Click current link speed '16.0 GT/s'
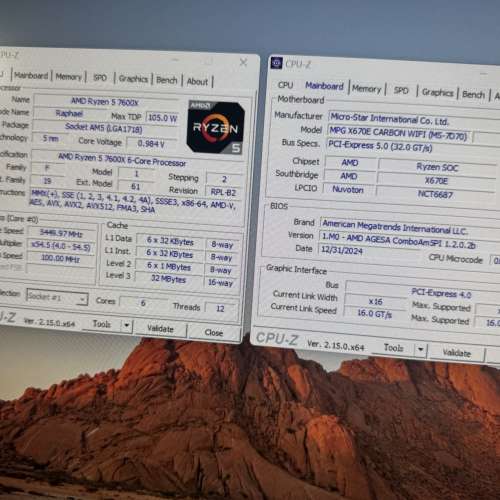Viewport: 500px width, 500px height. [375, 314]
